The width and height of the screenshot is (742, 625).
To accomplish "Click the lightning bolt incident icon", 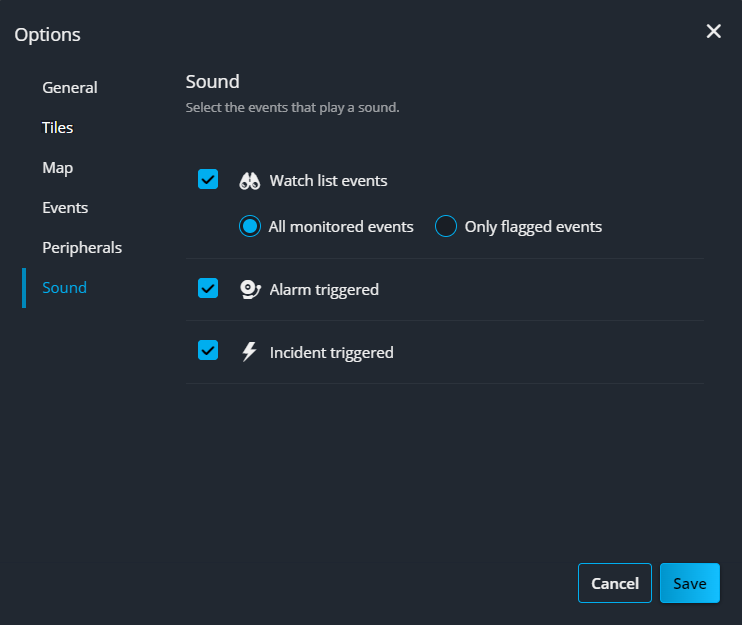I will pos(250,352).
